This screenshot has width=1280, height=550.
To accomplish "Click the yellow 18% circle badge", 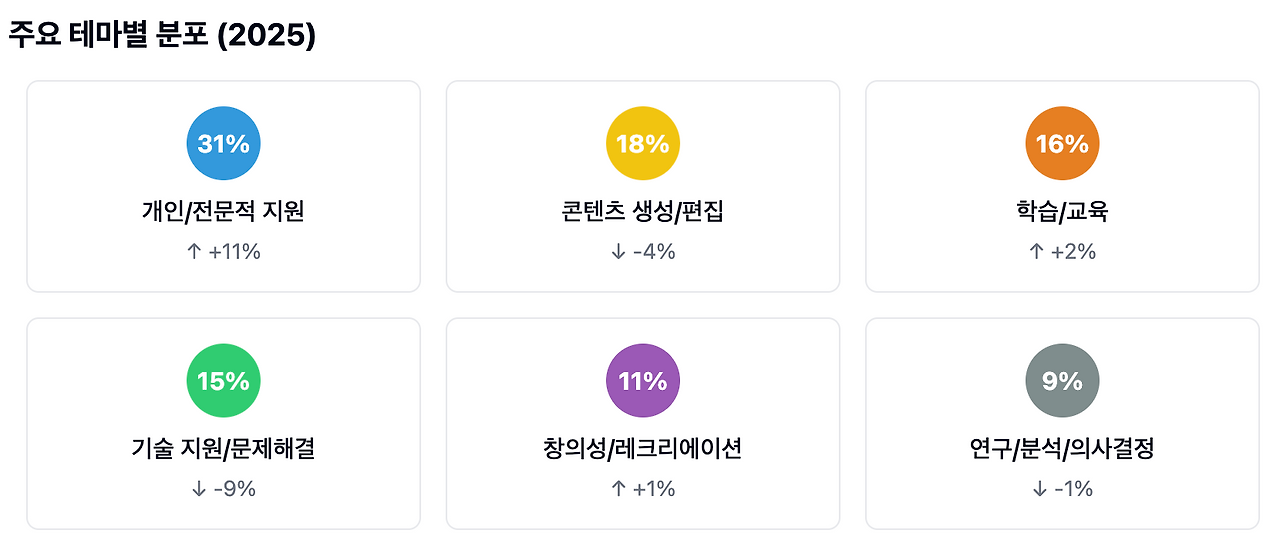I will click(643, 143).
